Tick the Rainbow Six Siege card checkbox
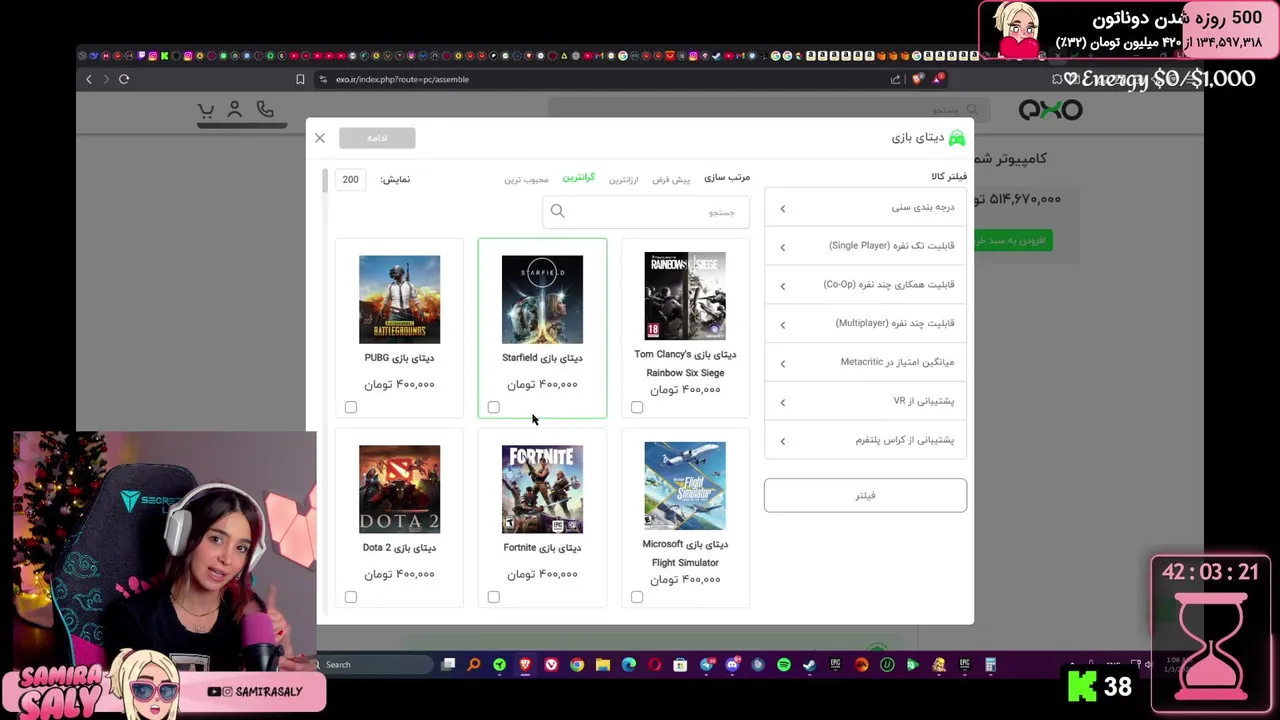The width and height of the screenshot is (1280, 720). click(x=637, y=407)
